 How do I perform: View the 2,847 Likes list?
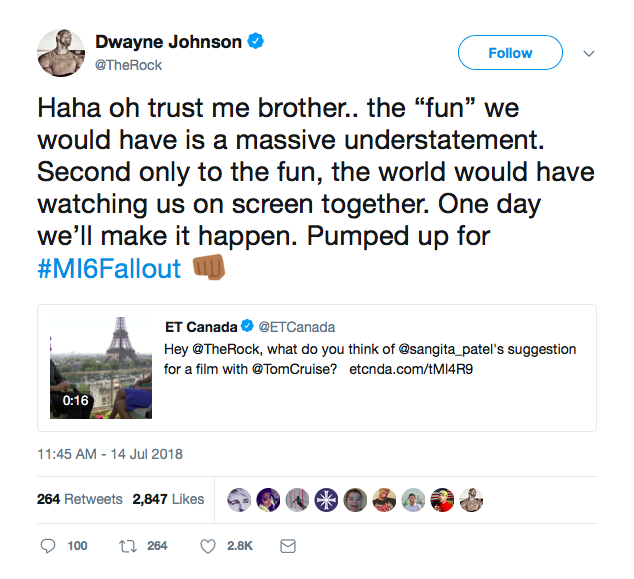click(x=168, y=499)
